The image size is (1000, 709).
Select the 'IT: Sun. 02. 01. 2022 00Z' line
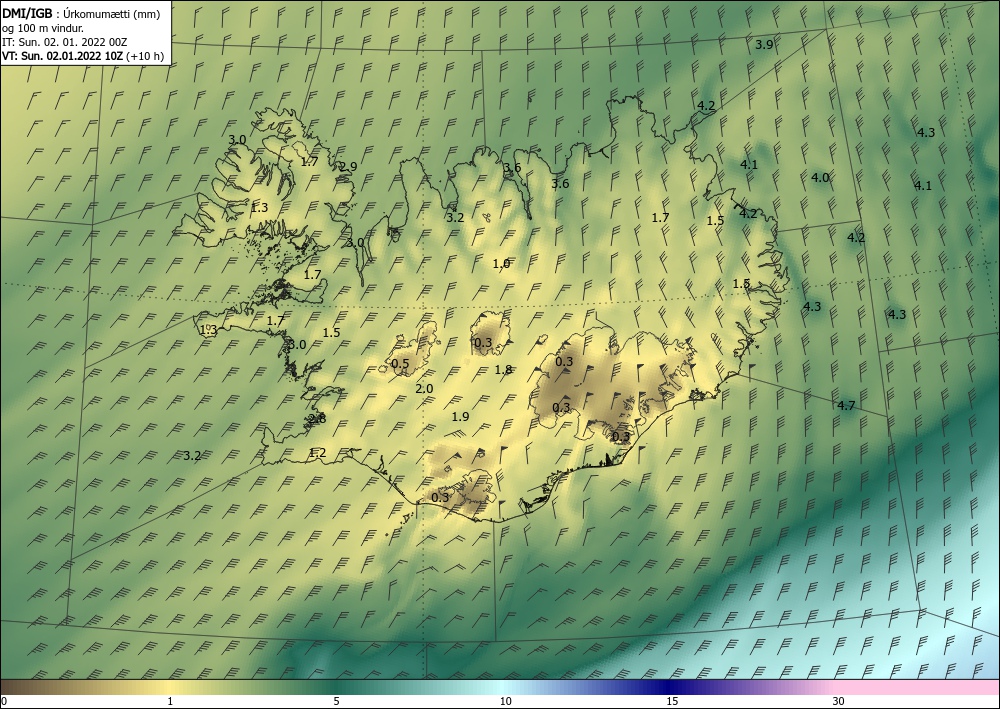(64, 42)
